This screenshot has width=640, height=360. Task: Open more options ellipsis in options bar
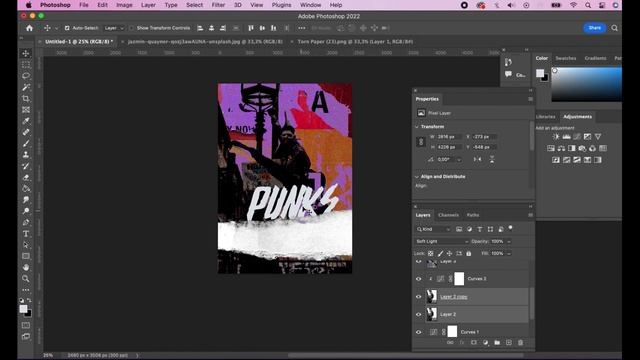click(x=302, y=28)
